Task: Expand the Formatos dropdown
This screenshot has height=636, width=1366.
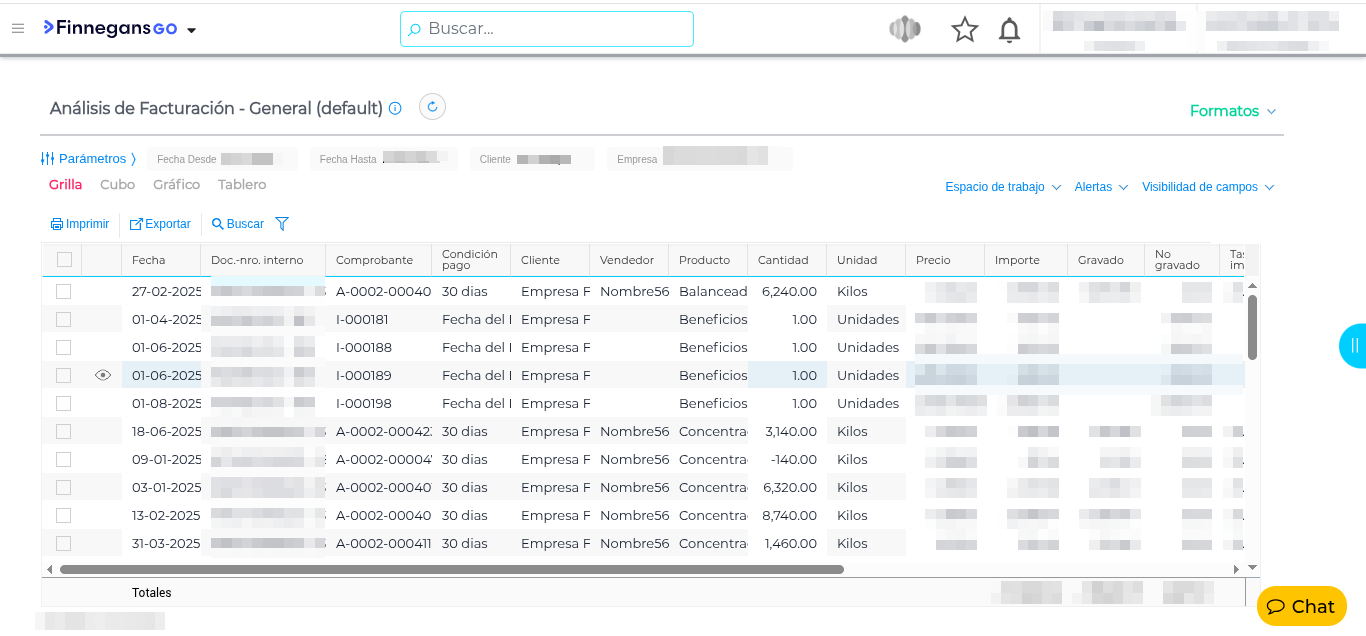Action: [x=1232, y=111]
